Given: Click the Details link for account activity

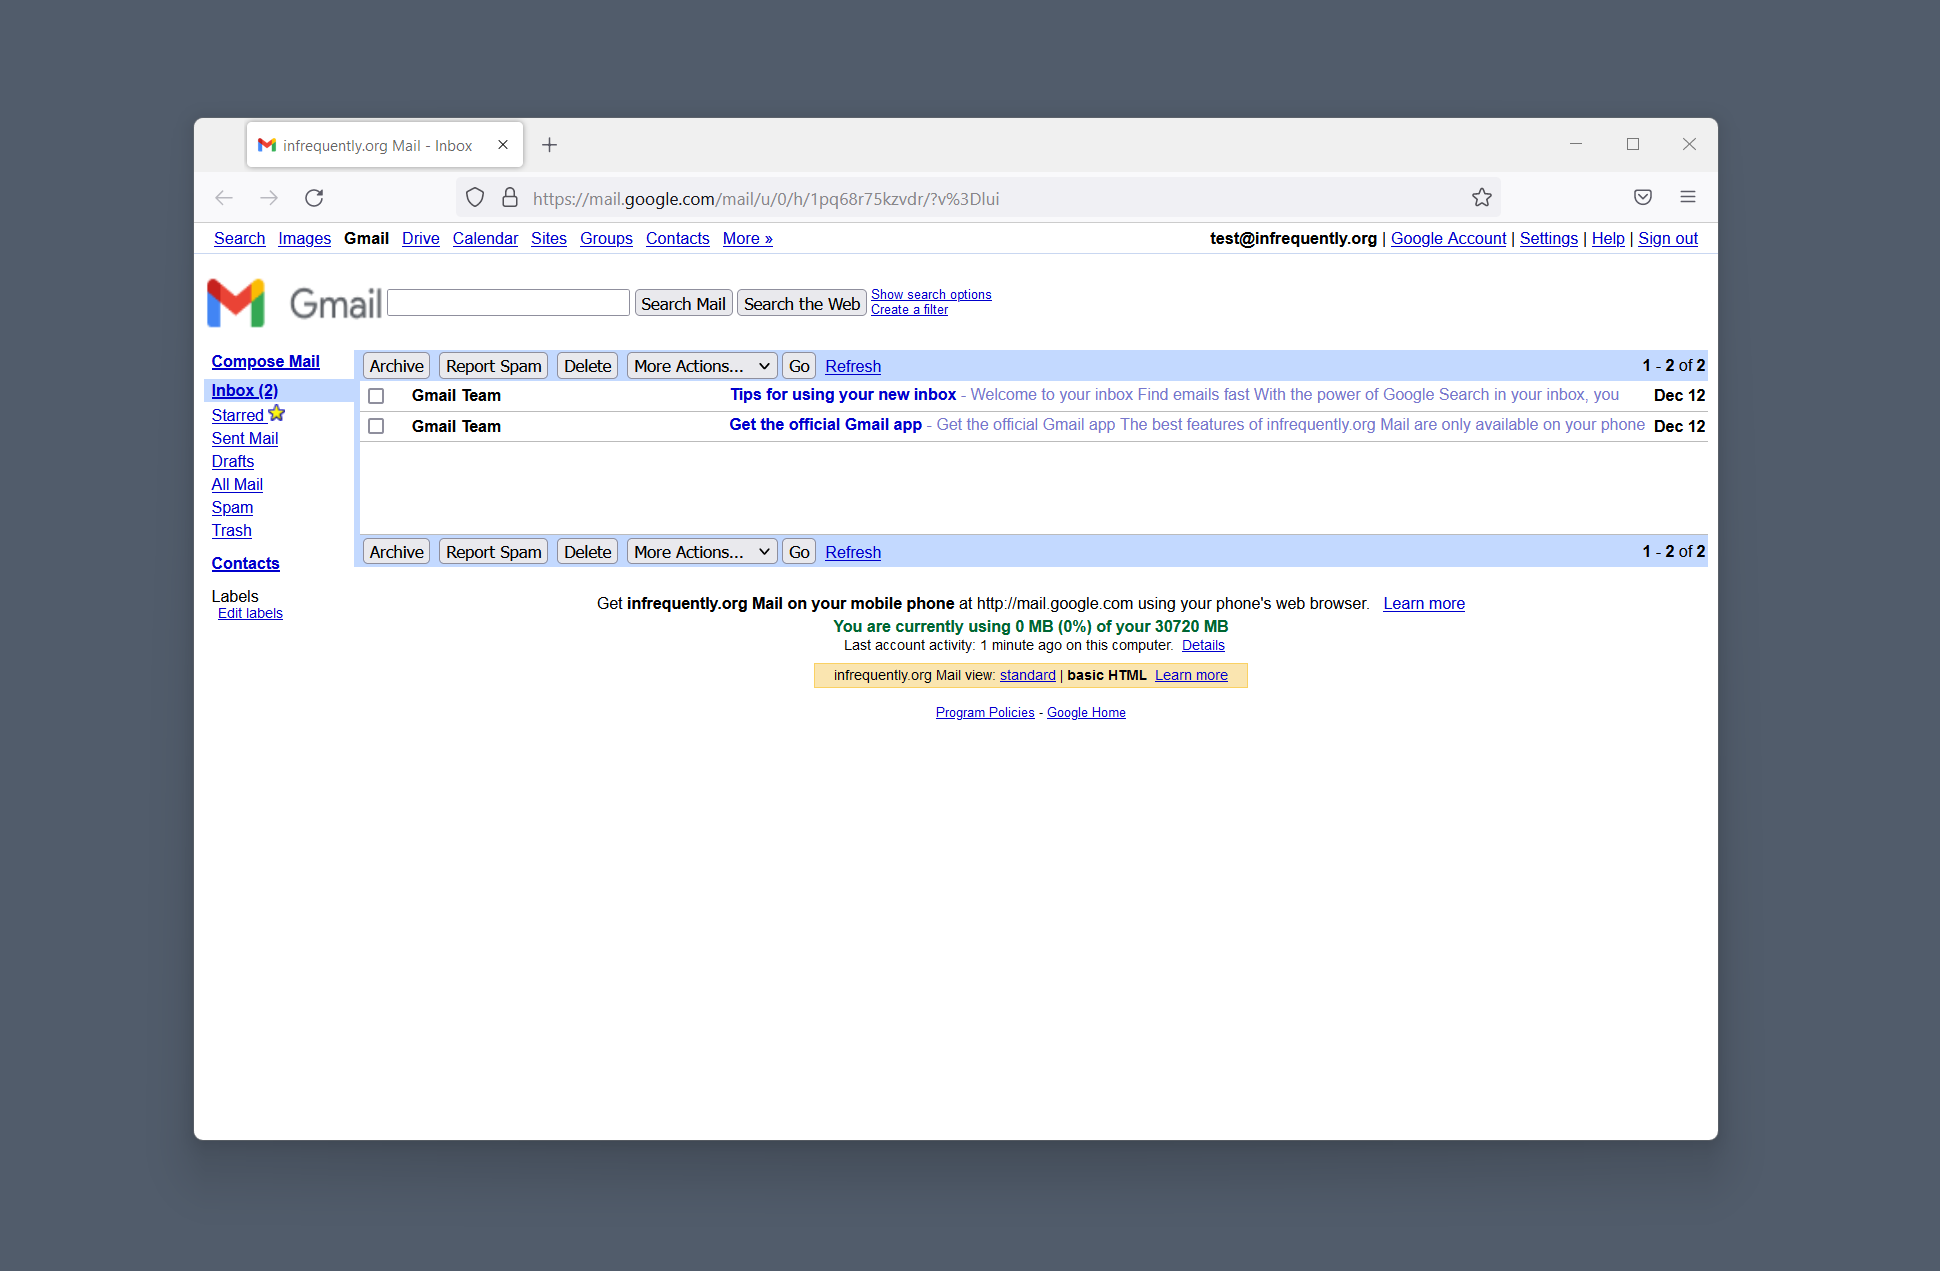Looking at the screenshot, I should (x=1203, y=645).
